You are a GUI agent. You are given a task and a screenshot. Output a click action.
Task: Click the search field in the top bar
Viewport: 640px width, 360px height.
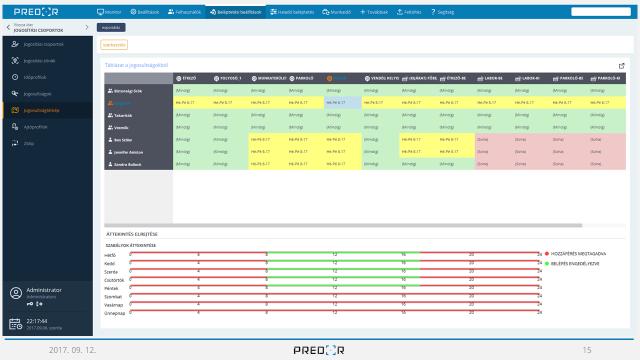tap(601, 11)
